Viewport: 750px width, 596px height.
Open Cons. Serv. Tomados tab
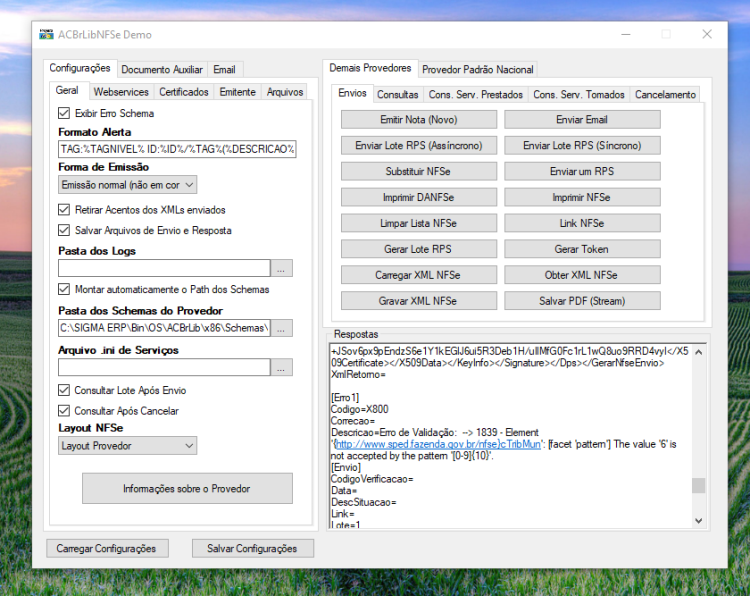(579, 95)
